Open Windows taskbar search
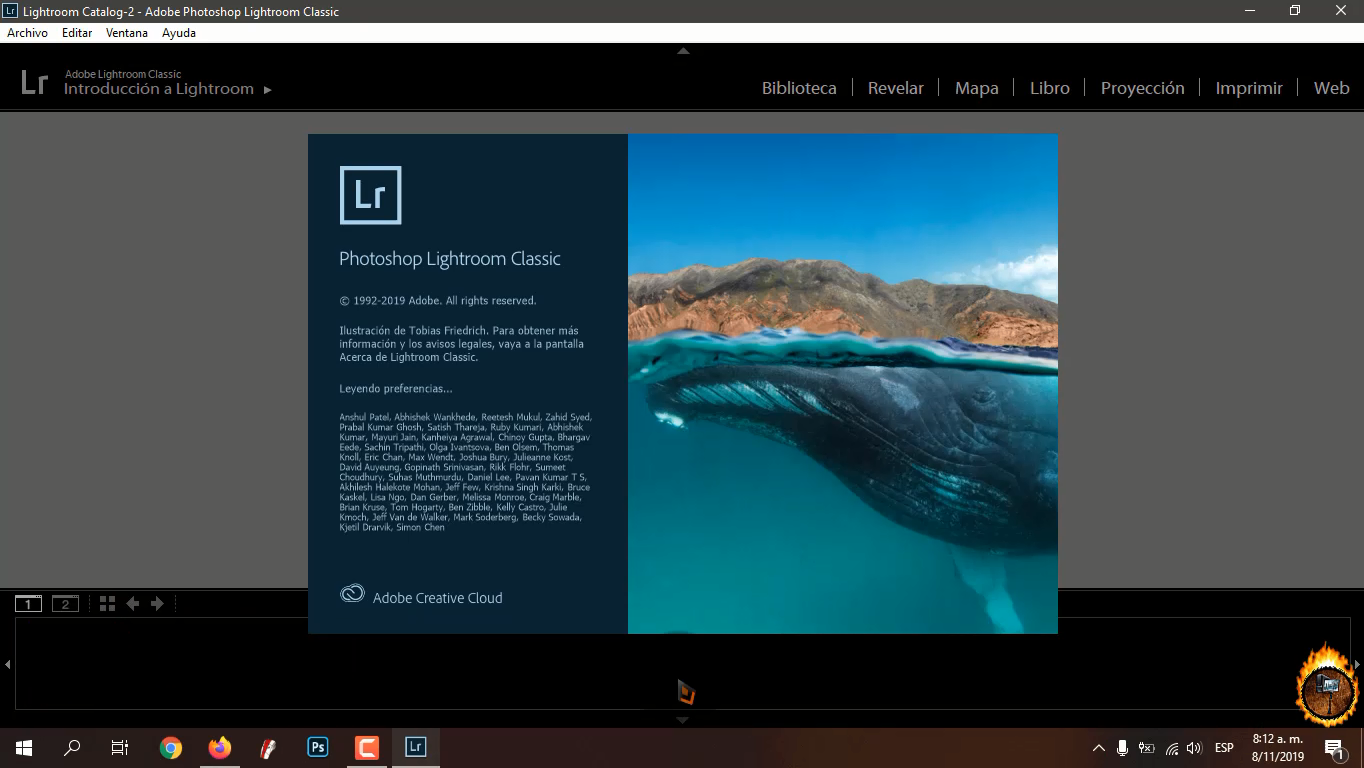Screen dimensions: 1364x768 pyautogui.click(x=72, y=747)
